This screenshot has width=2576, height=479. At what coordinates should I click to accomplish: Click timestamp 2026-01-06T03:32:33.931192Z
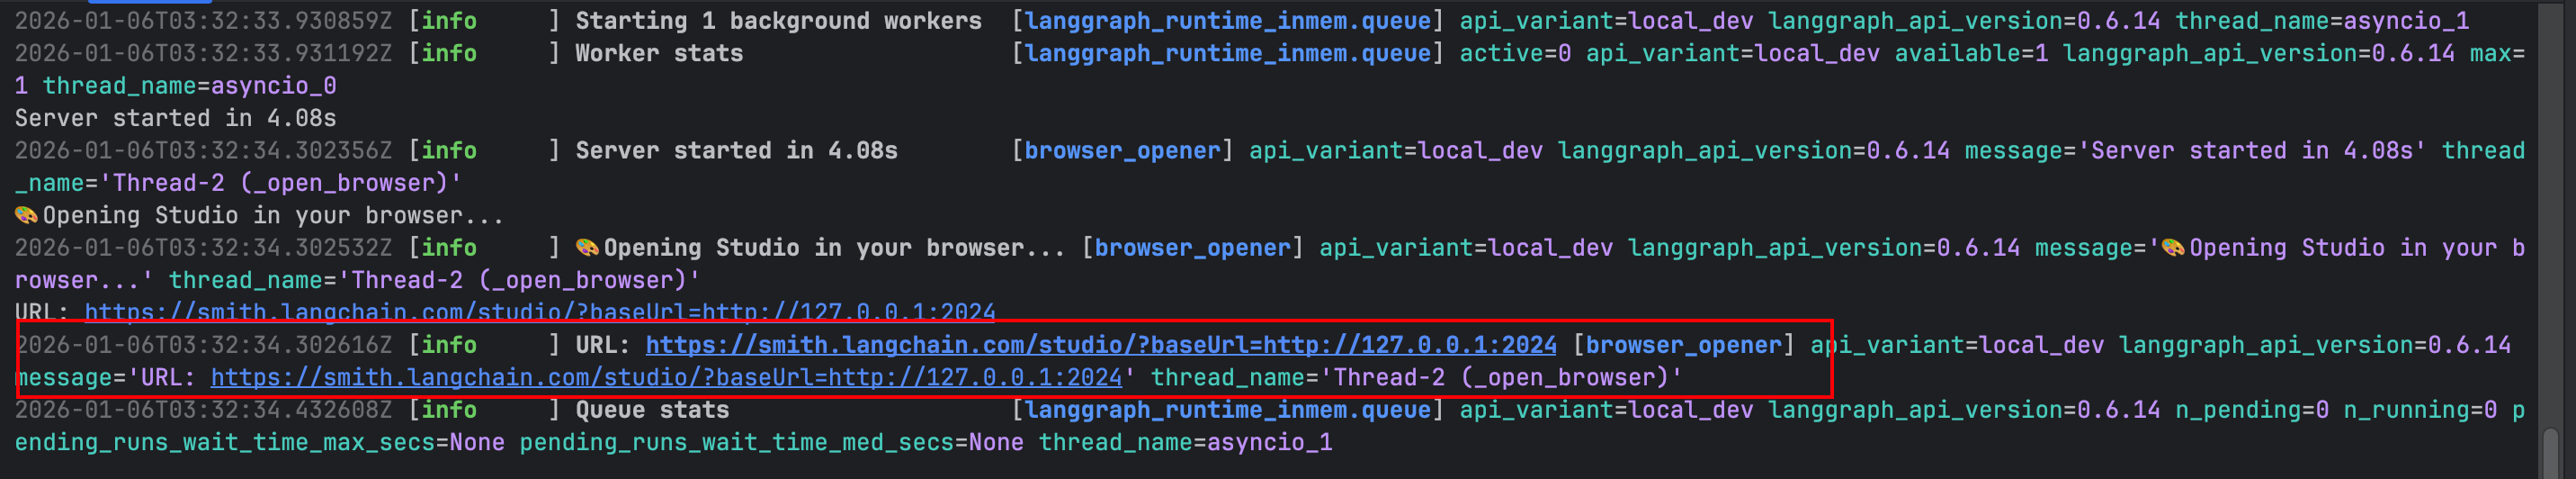coord(204,53)
